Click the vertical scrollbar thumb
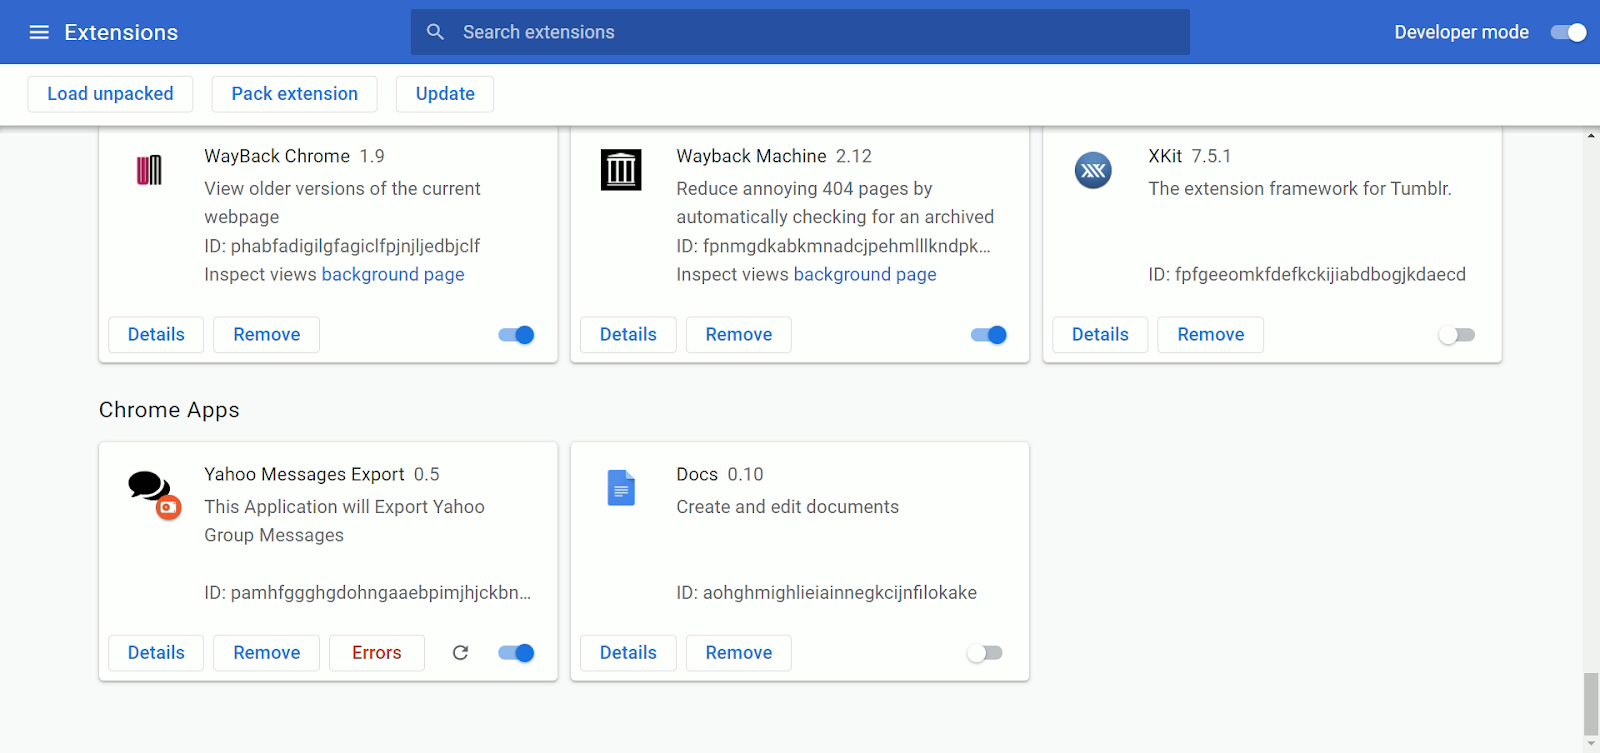Image resolution: width=1600 pixels, height=753 pixels. pos(1591,704)
